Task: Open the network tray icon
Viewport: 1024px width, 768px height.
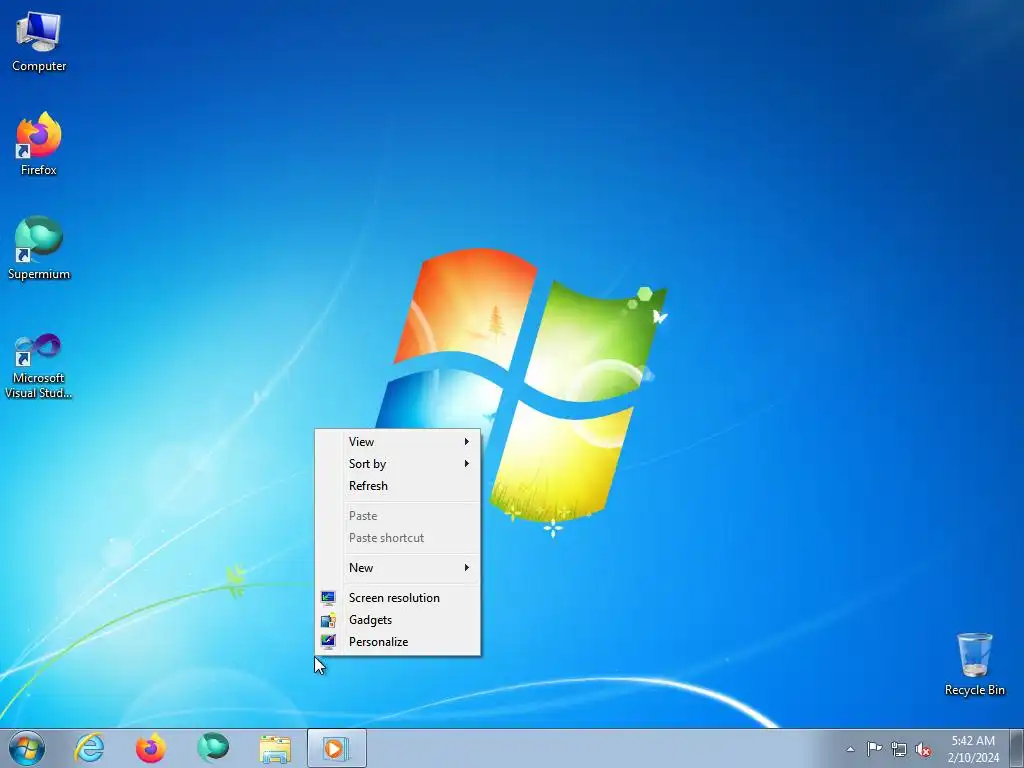Action: click(x=899, y=749)
